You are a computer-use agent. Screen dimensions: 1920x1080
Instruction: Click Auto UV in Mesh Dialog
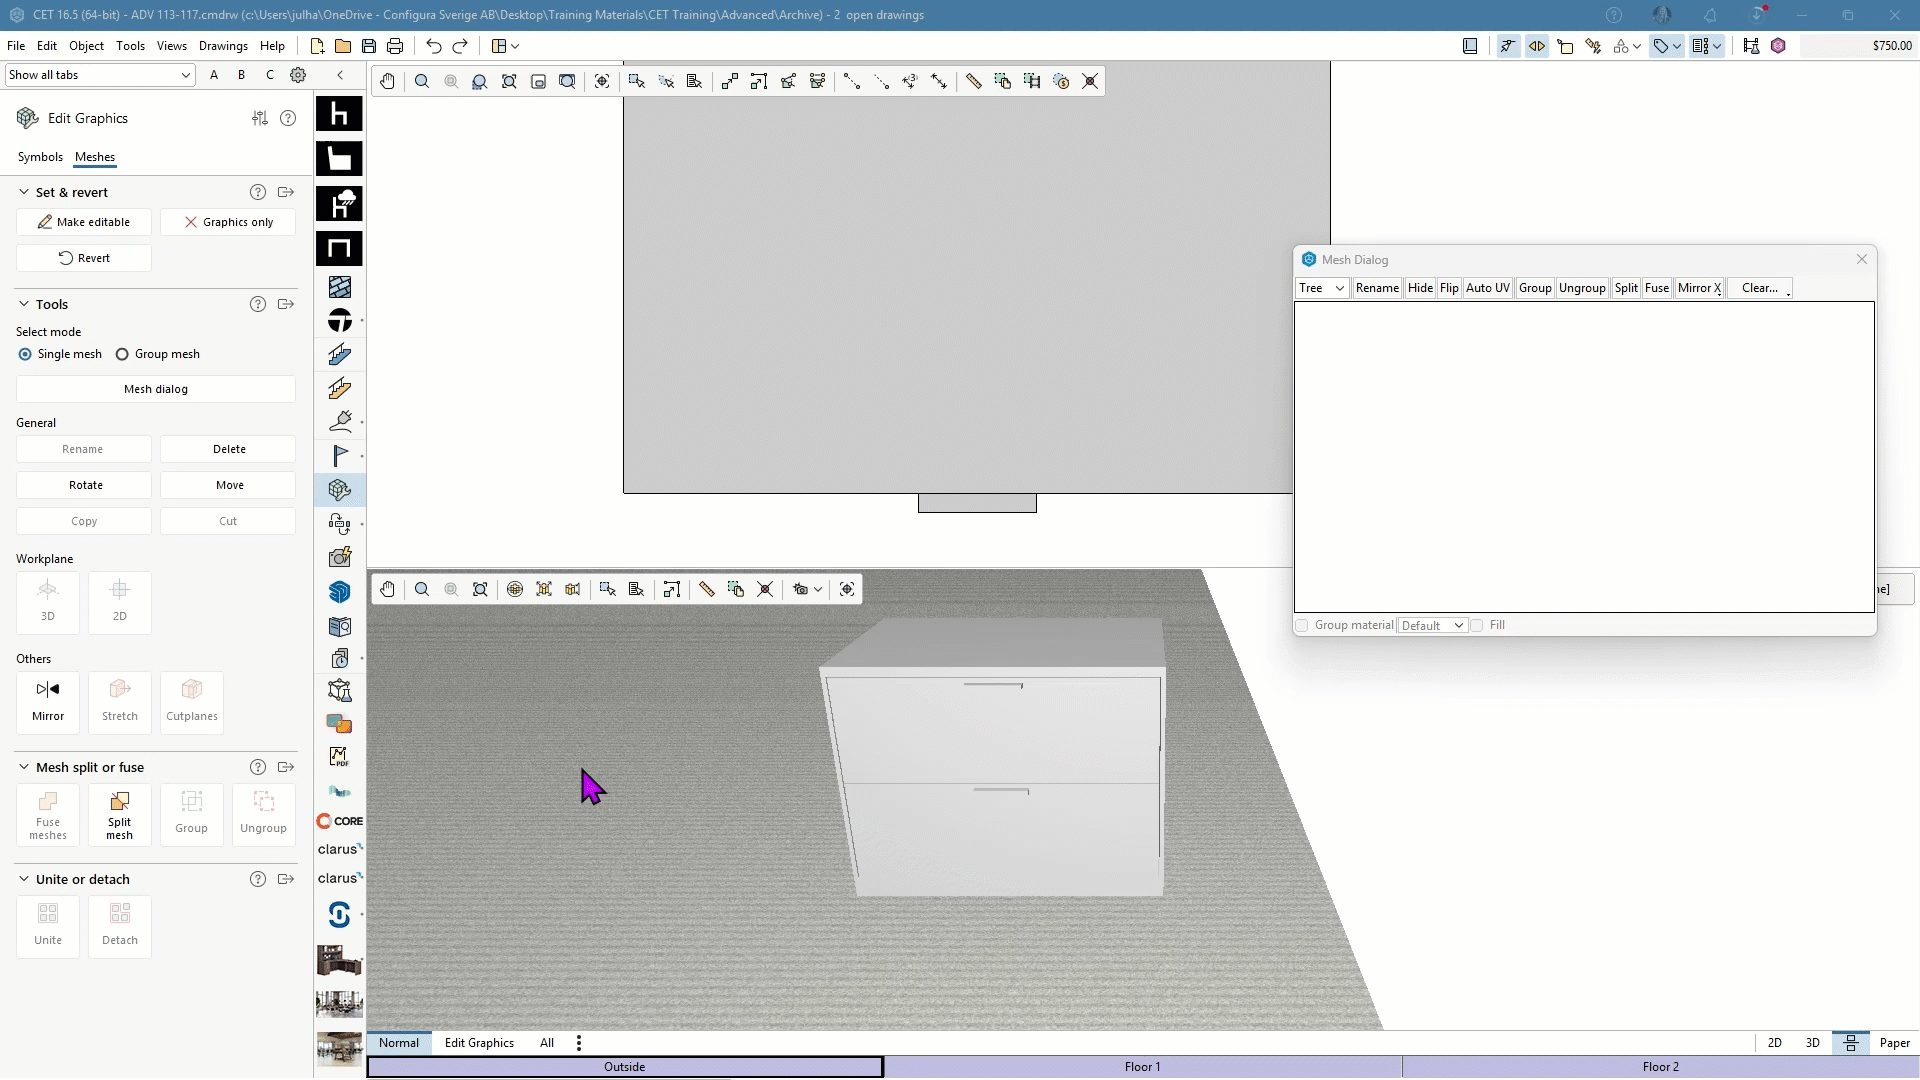coord(1488,288)
